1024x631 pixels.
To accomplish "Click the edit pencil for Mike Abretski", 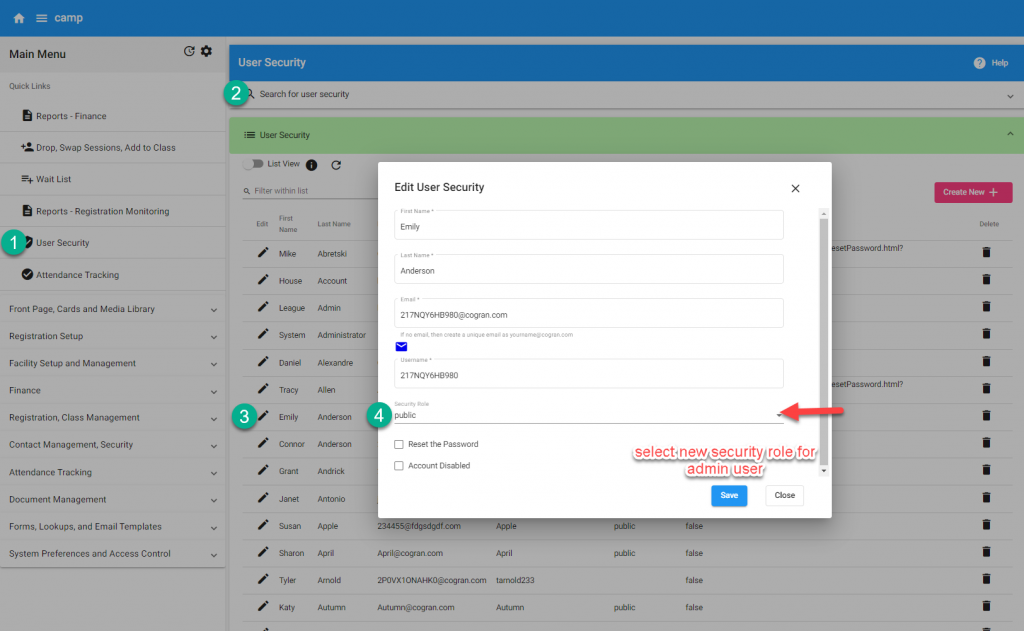I will [x=263, y=253].
